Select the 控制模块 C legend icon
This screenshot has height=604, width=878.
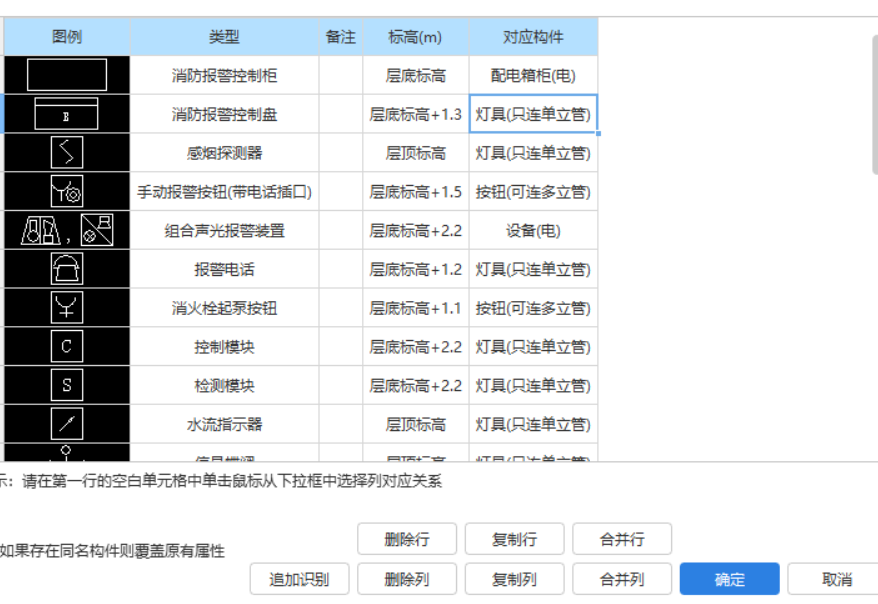[67, 346]
